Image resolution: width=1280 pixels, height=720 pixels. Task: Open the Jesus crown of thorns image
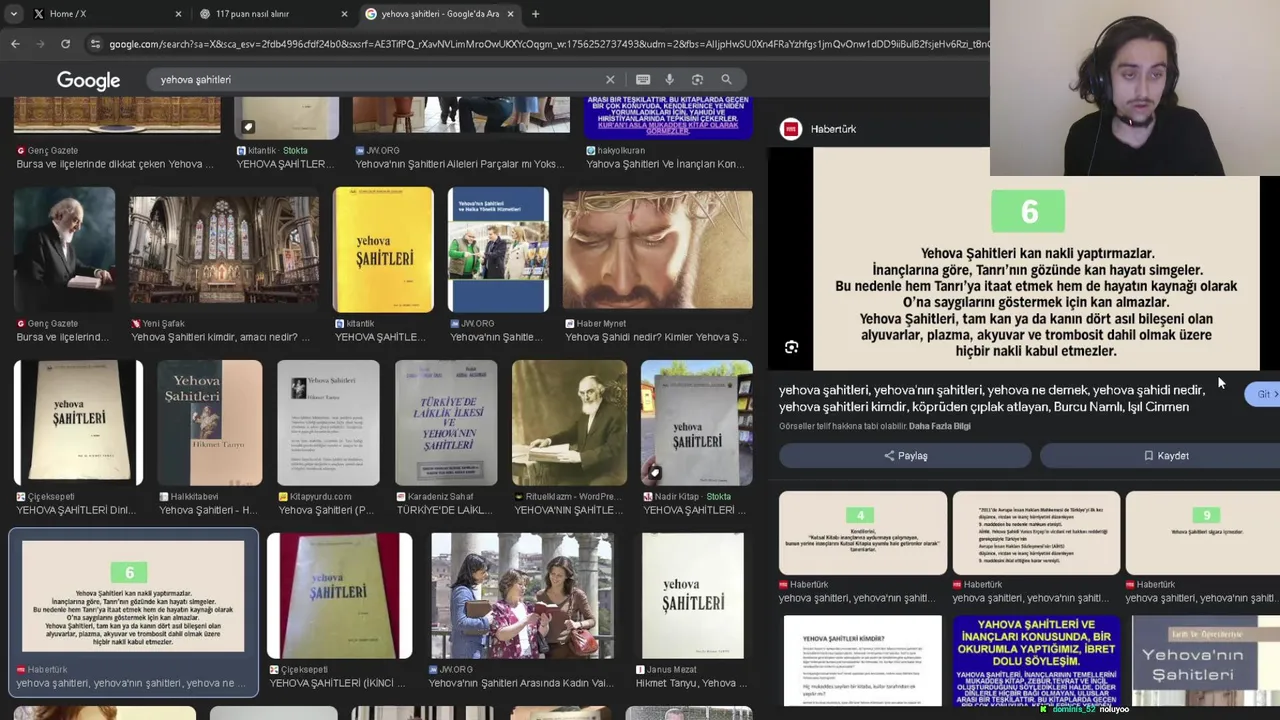(657, 250)
